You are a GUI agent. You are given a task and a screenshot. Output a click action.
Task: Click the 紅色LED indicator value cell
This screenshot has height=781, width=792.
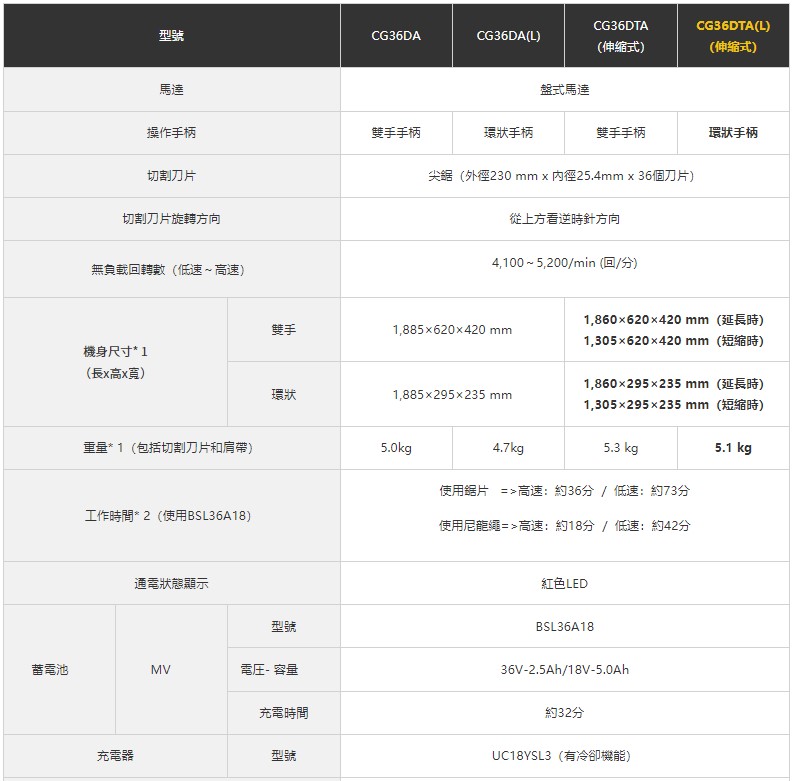tap(564, 584)
